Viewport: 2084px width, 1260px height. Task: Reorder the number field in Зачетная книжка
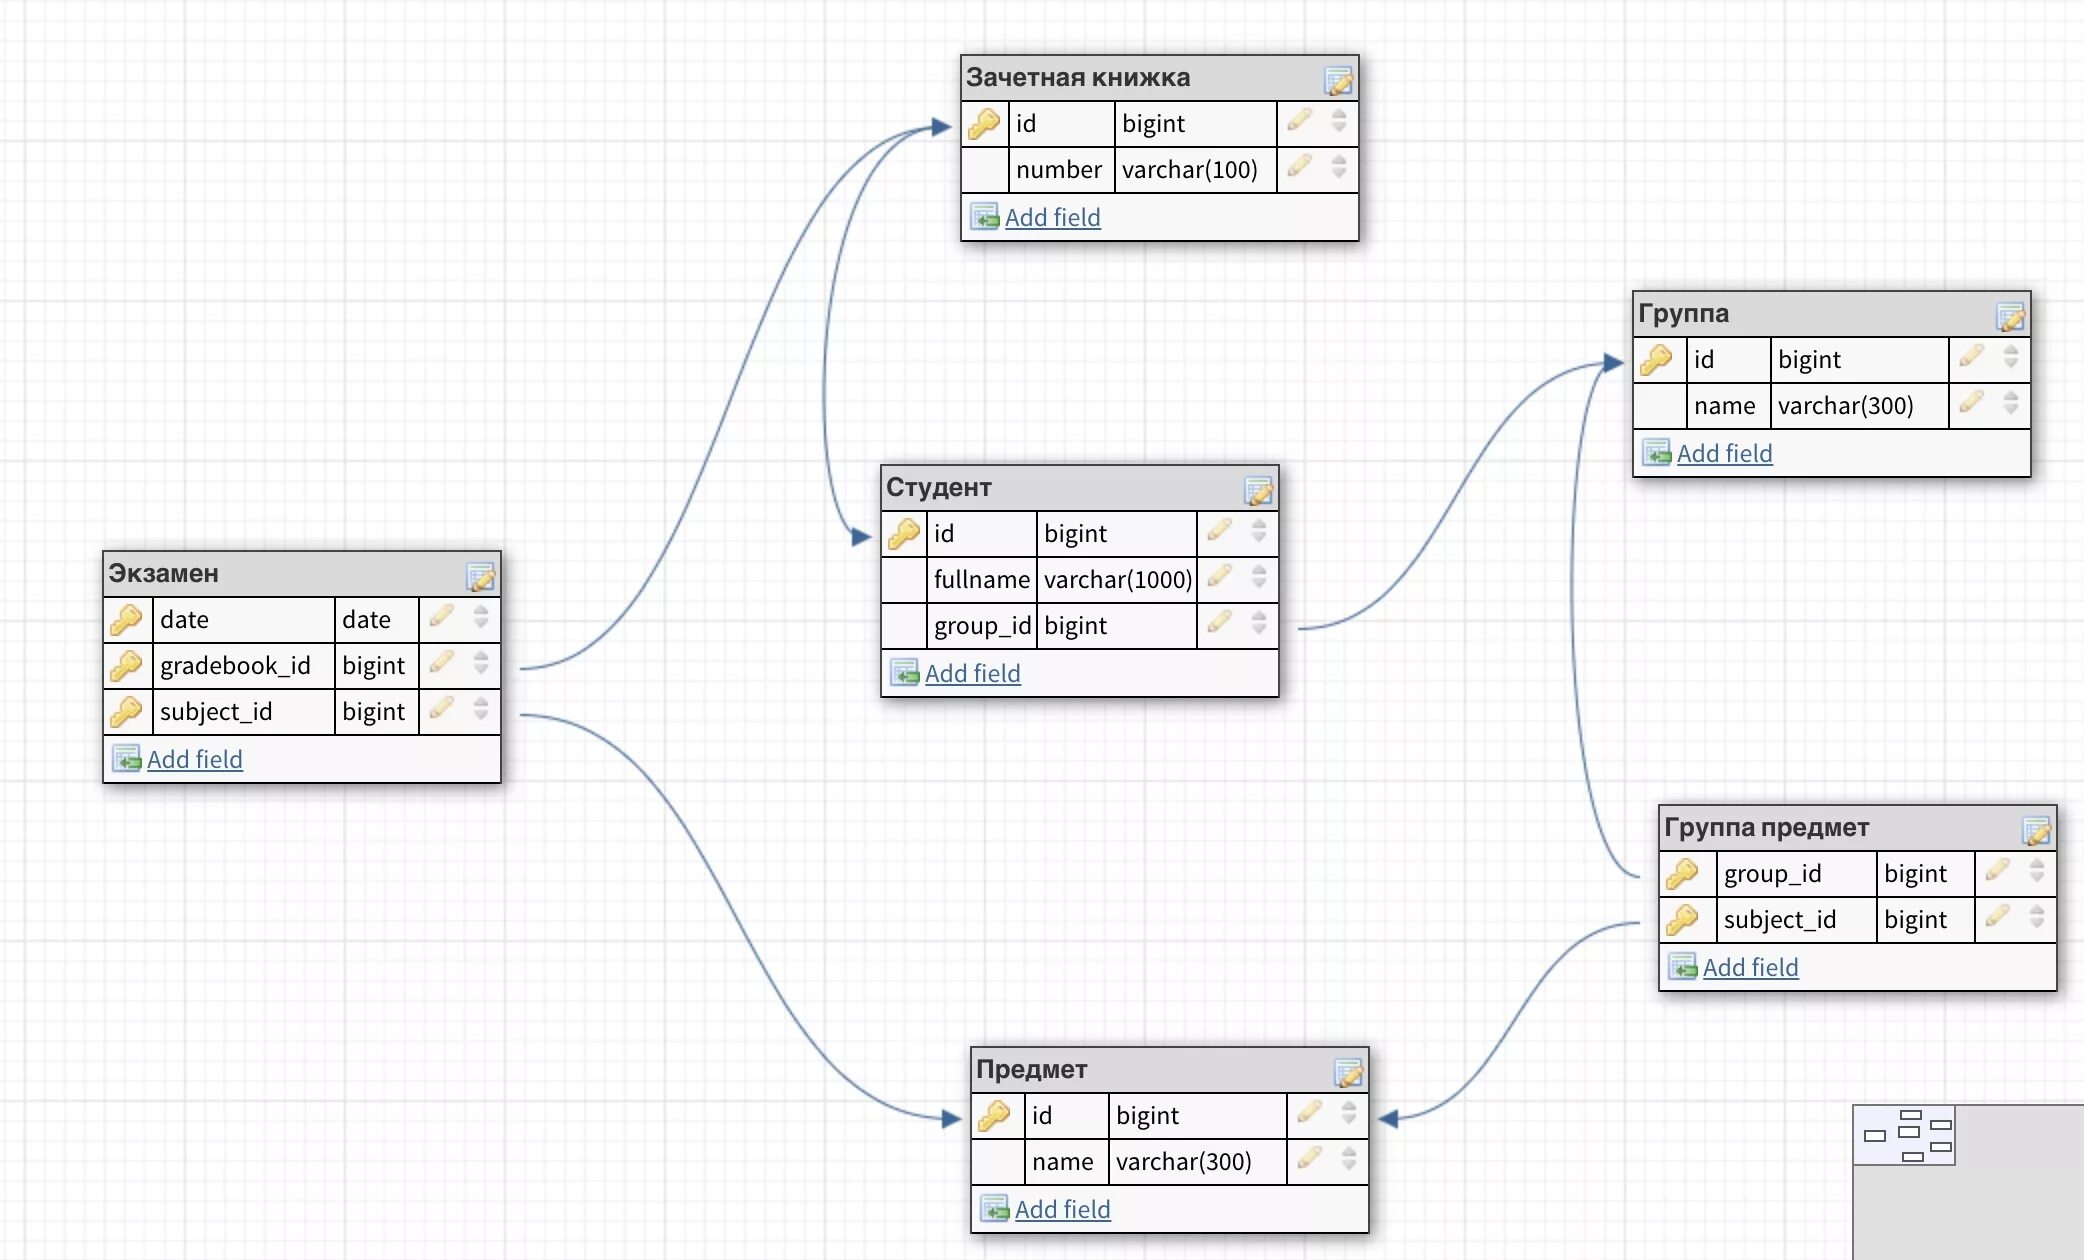(x=1339, y=166)
